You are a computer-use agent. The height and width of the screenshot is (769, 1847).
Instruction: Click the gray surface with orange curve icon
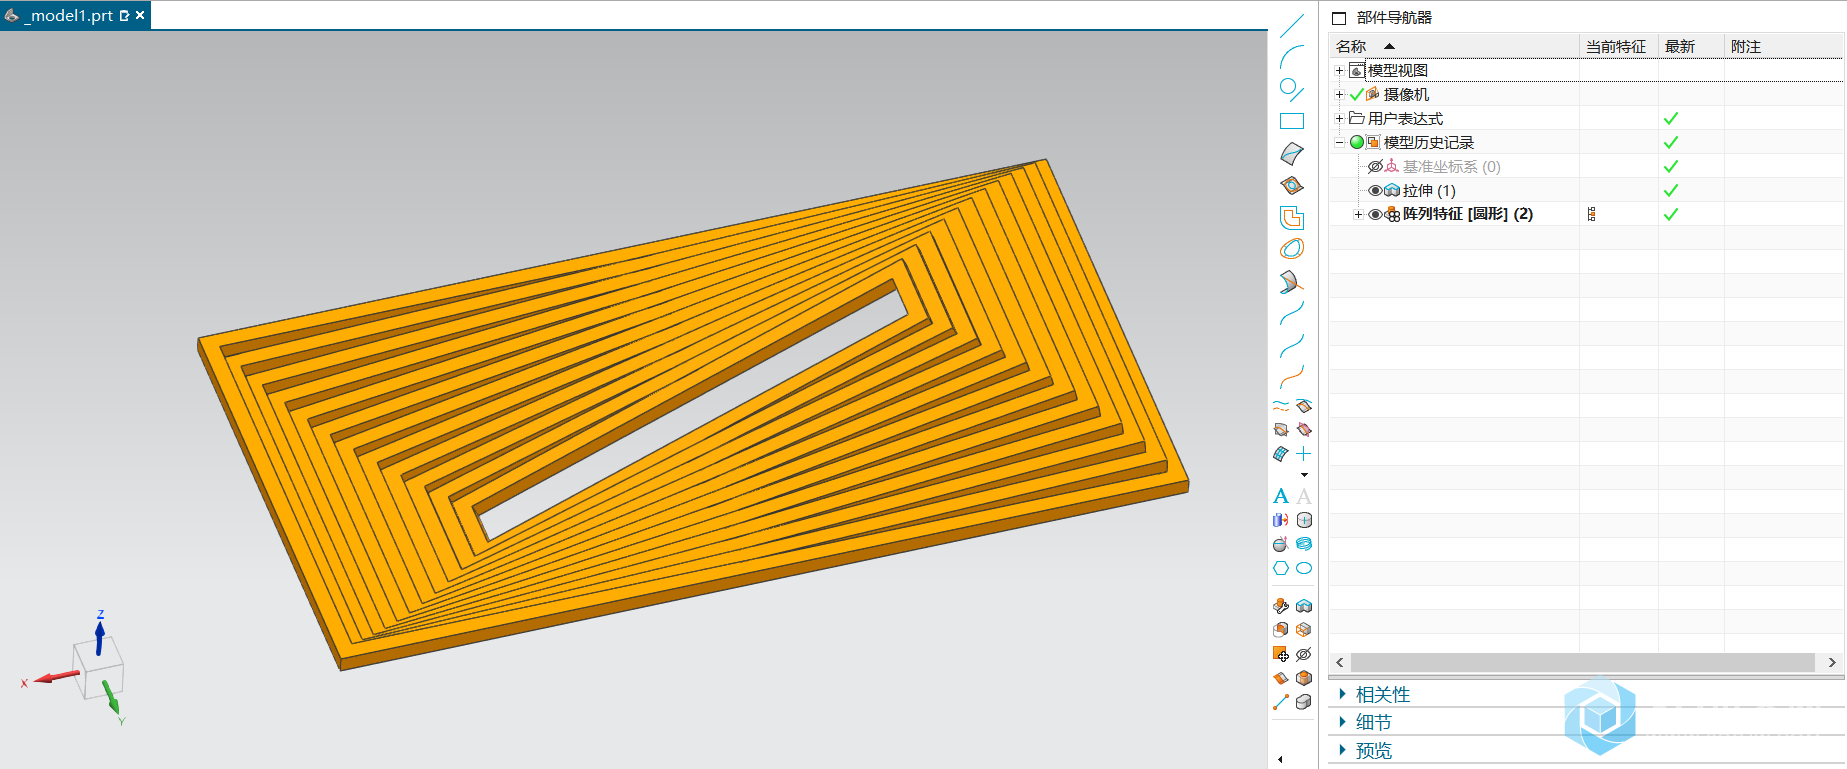(1292, 282)
